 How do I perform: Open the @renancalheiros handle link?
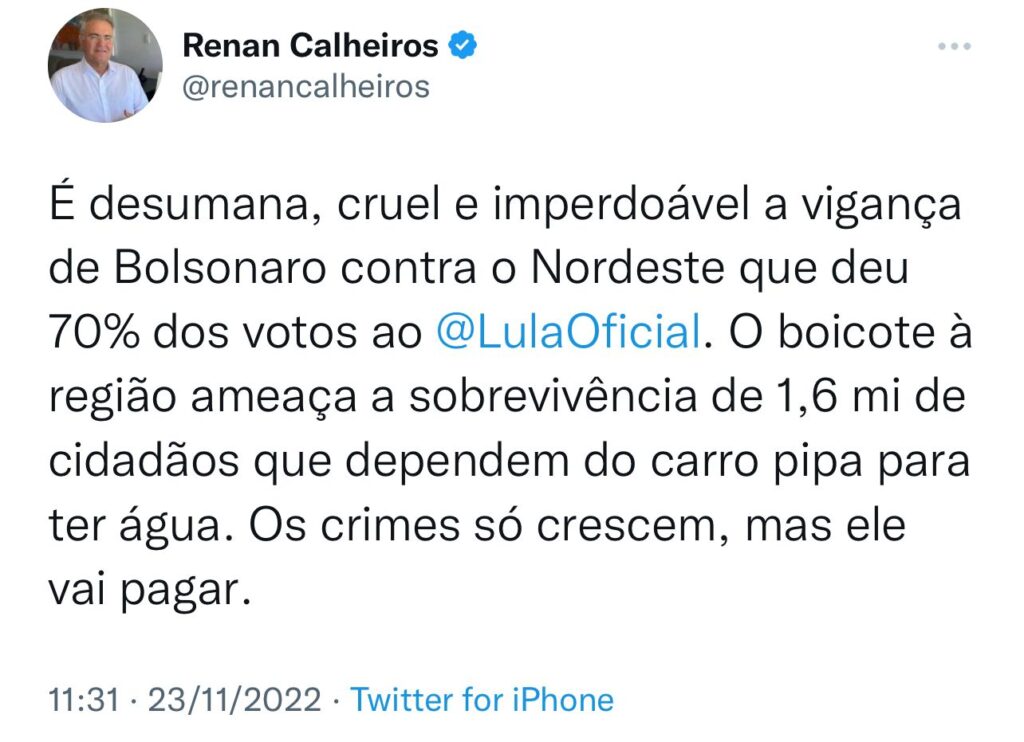pos(304,87)
